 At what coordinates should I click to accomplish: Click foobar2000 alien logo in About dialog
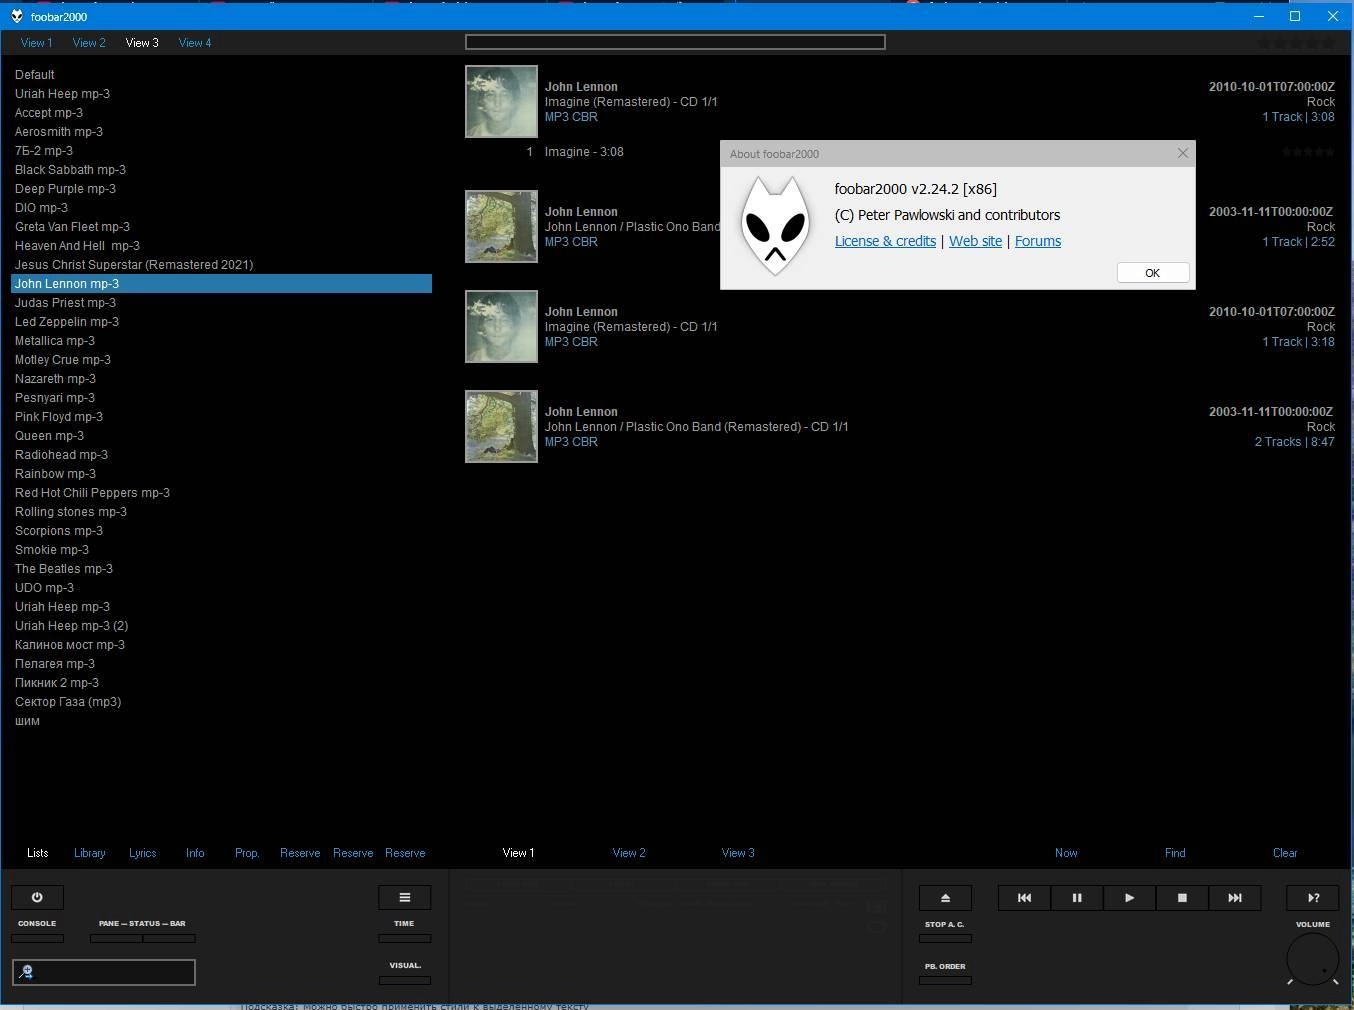(x=775, y=227)
